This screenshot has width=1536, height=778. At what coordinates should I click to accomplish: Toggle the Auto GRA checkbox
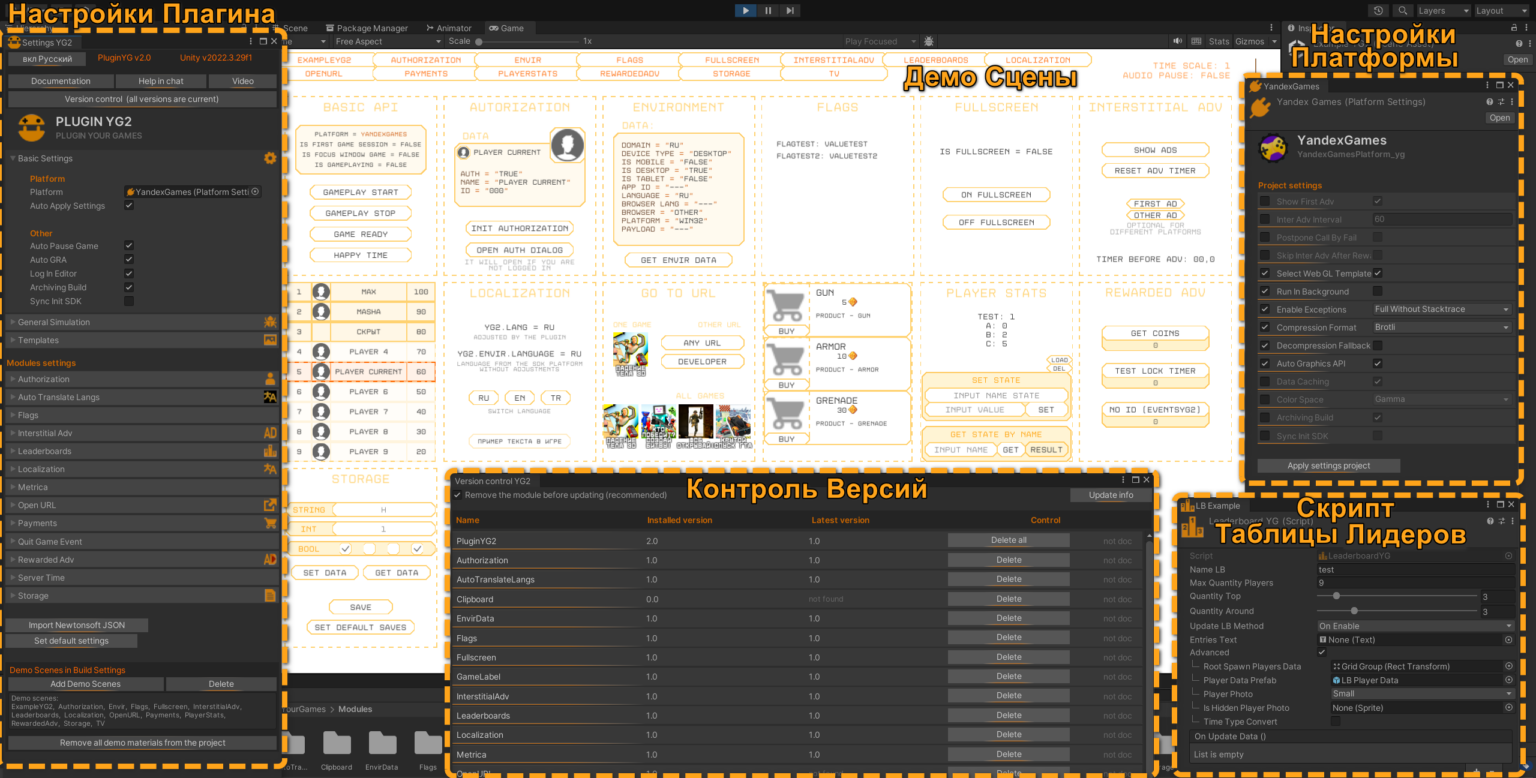(129, 260)
